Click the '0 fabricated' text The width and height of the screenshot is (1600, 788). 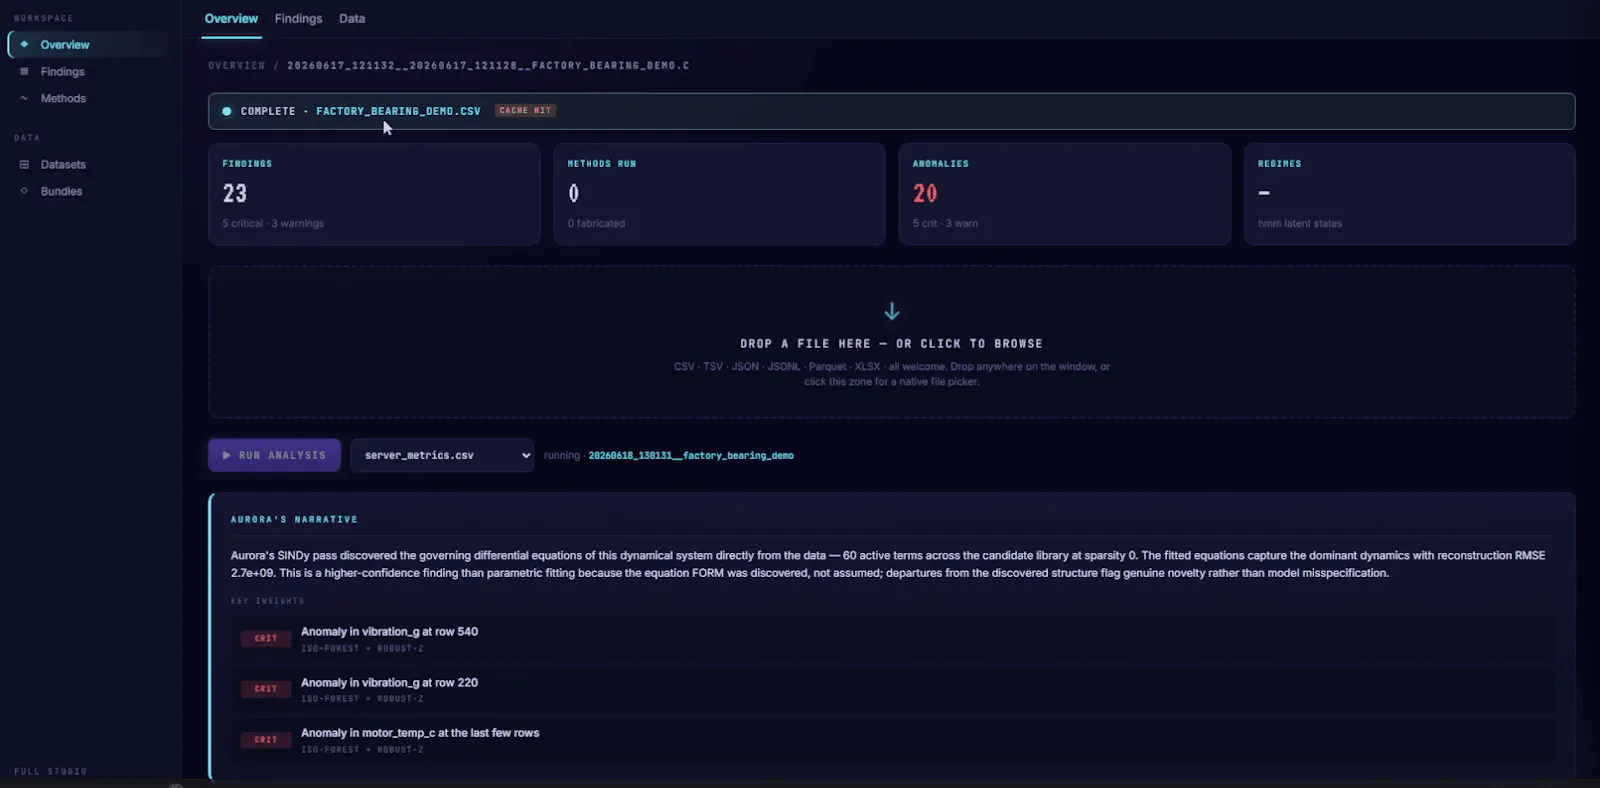tap(596, 224)
